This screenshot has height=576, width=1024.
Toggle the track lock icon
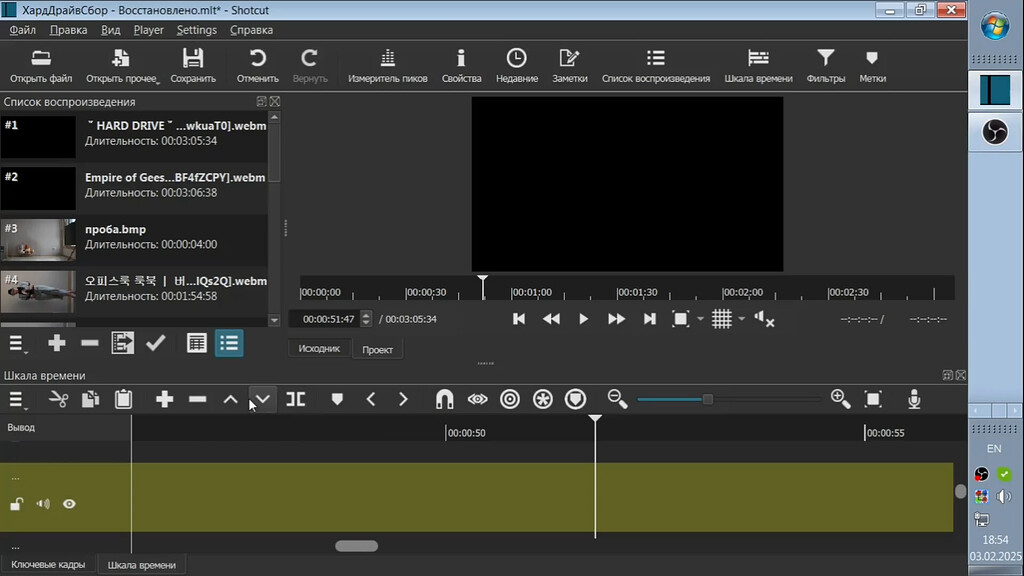[16, 504]
